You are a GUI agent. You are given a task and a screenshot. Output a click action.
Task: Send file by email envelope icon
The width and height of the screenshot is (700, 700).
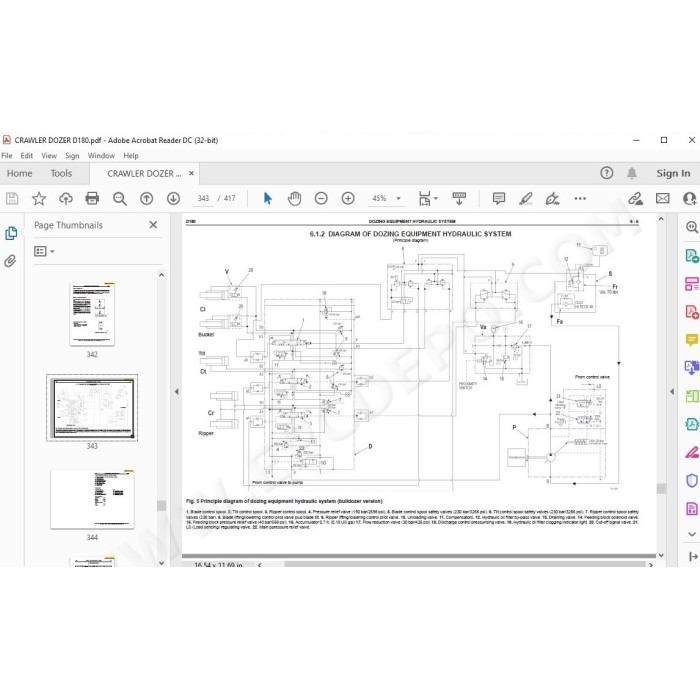662,198
